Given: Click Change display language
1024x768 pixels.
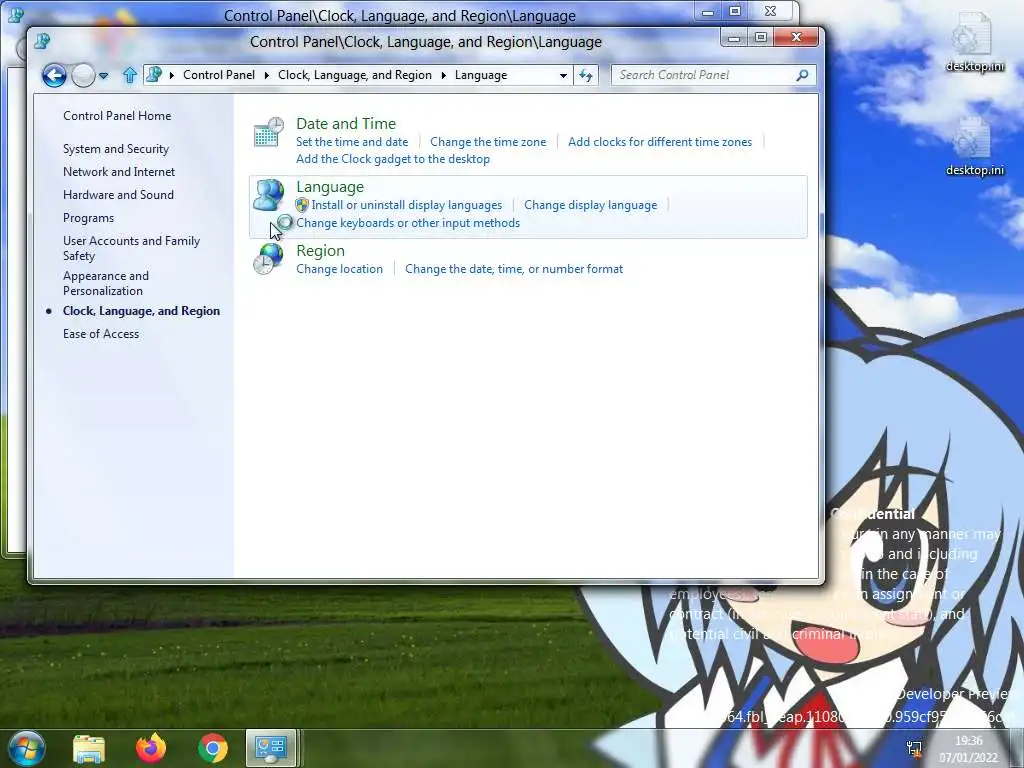Looking at the screenshot, I should coord(590,205).
